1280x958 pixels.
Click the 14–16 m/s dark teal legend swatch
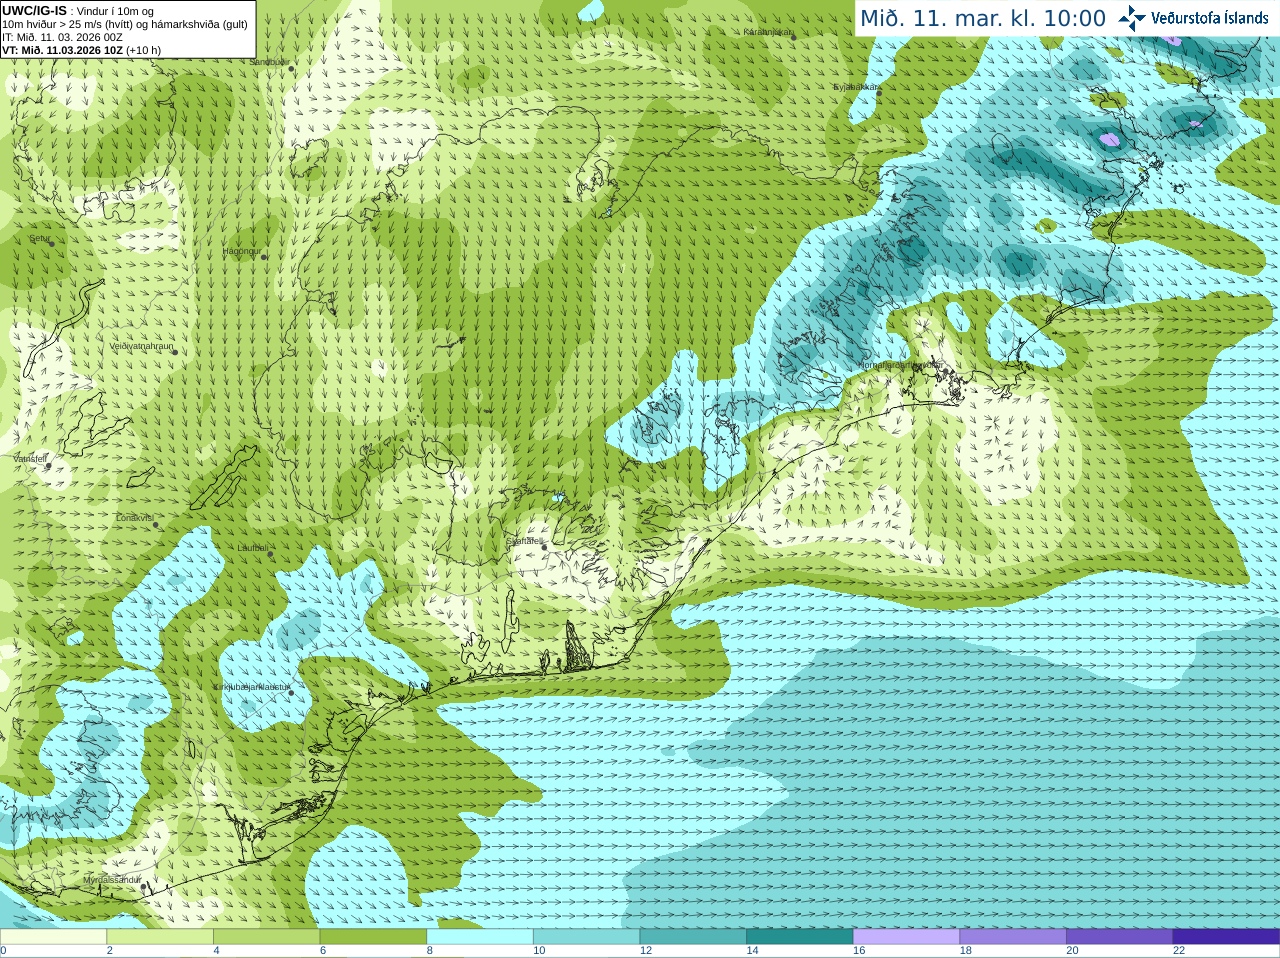tap(800, 937)
